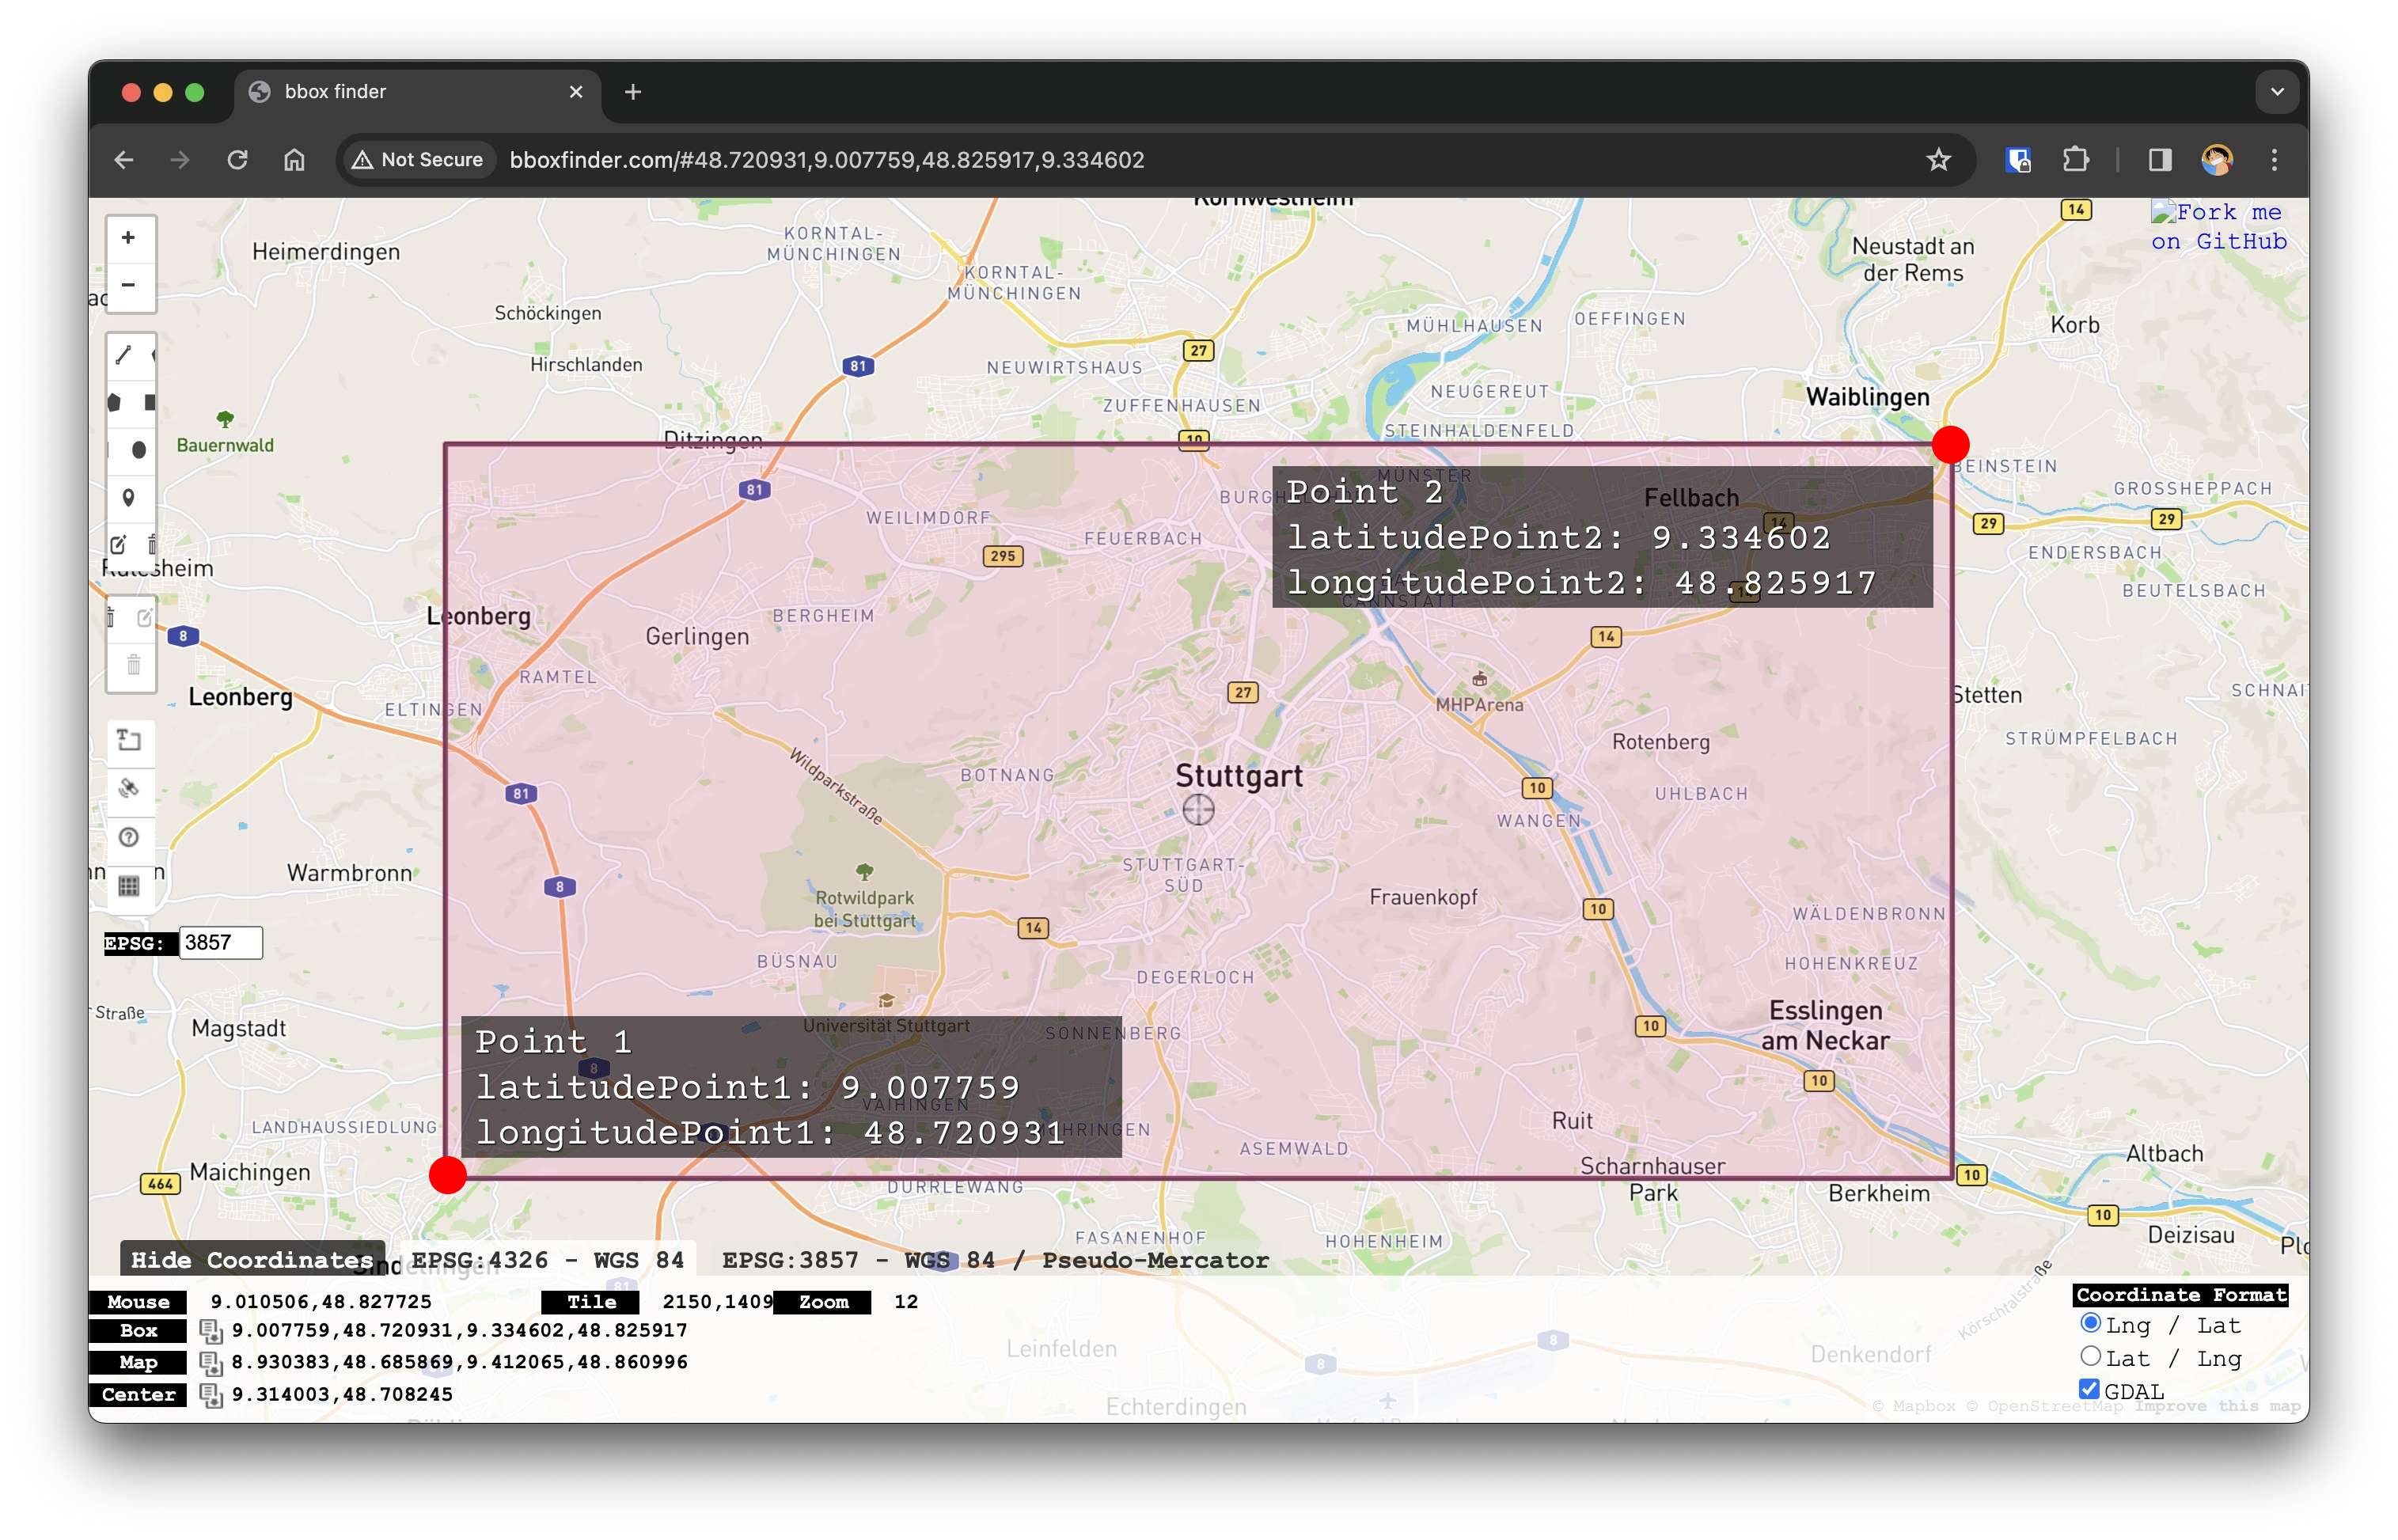
Task: Click the enter coordinates text-box tool
Action: pyautogui.click(x=128, y=741)
